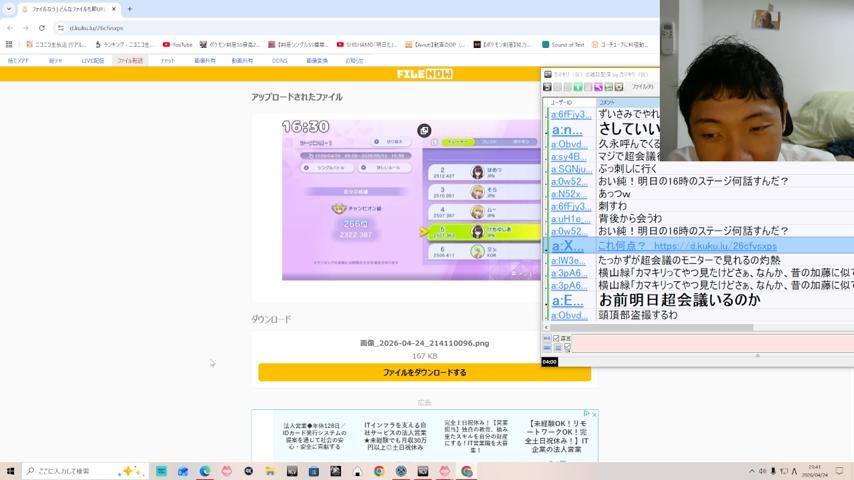
Task: Show hidden system tray icons
Action: (752, 471)
